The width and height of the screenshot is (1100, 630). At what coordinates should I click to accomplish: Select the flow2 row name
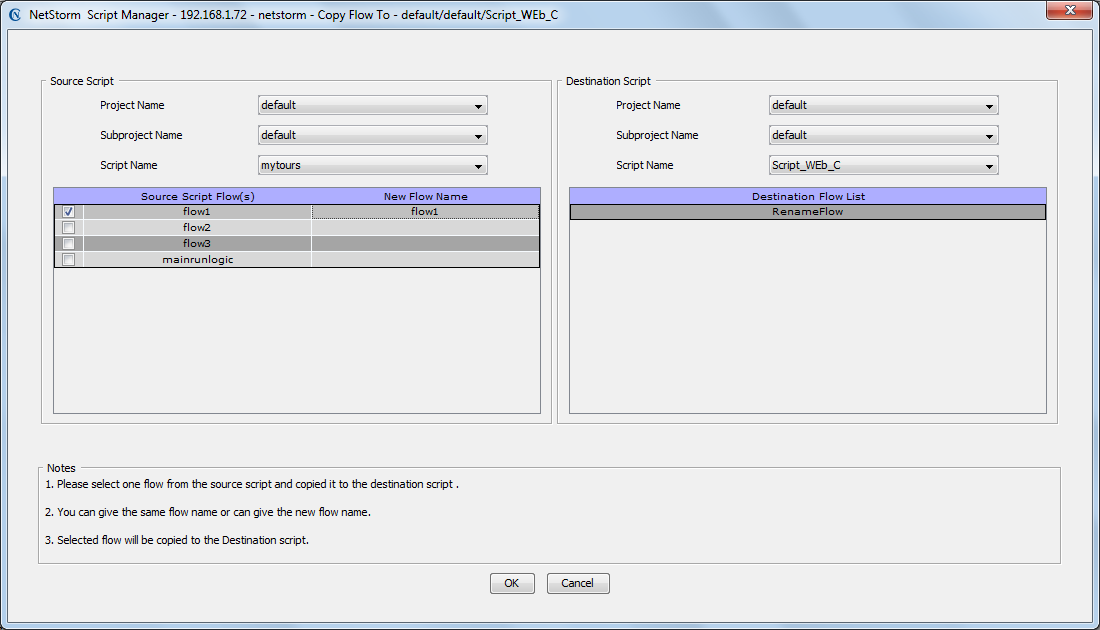(x=197, y=227)
